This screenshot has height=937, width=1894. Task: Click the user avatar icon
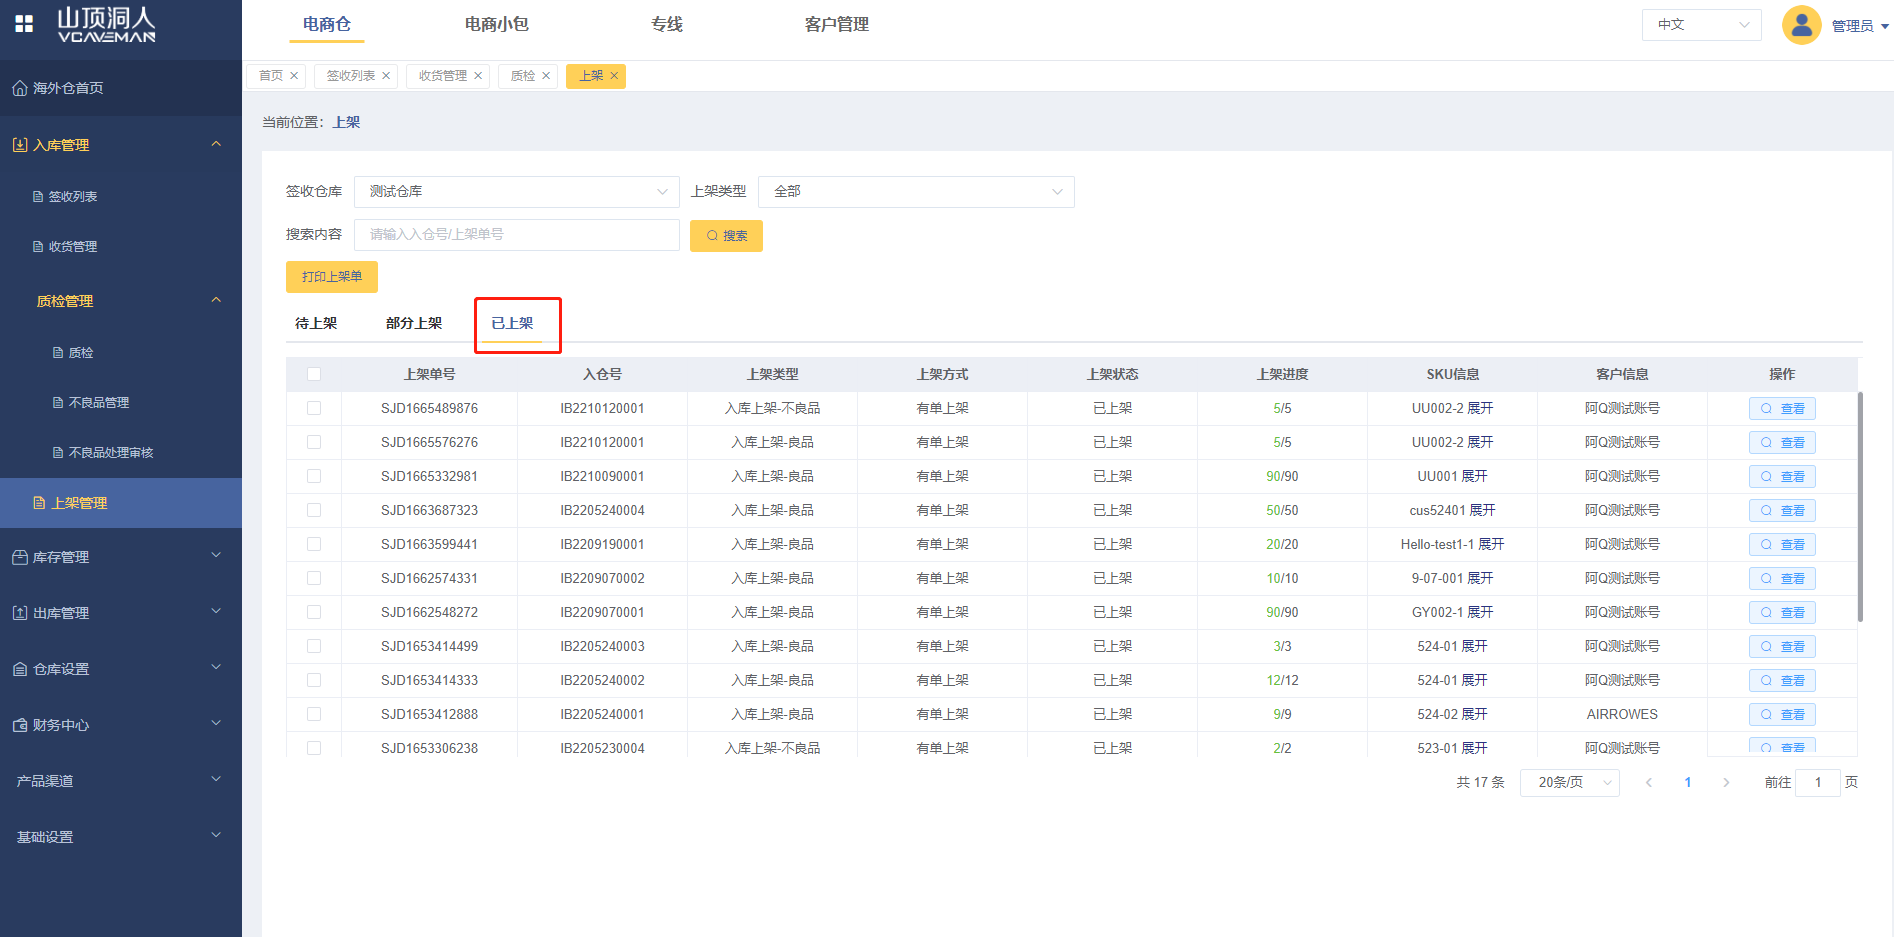point(1801,25)
